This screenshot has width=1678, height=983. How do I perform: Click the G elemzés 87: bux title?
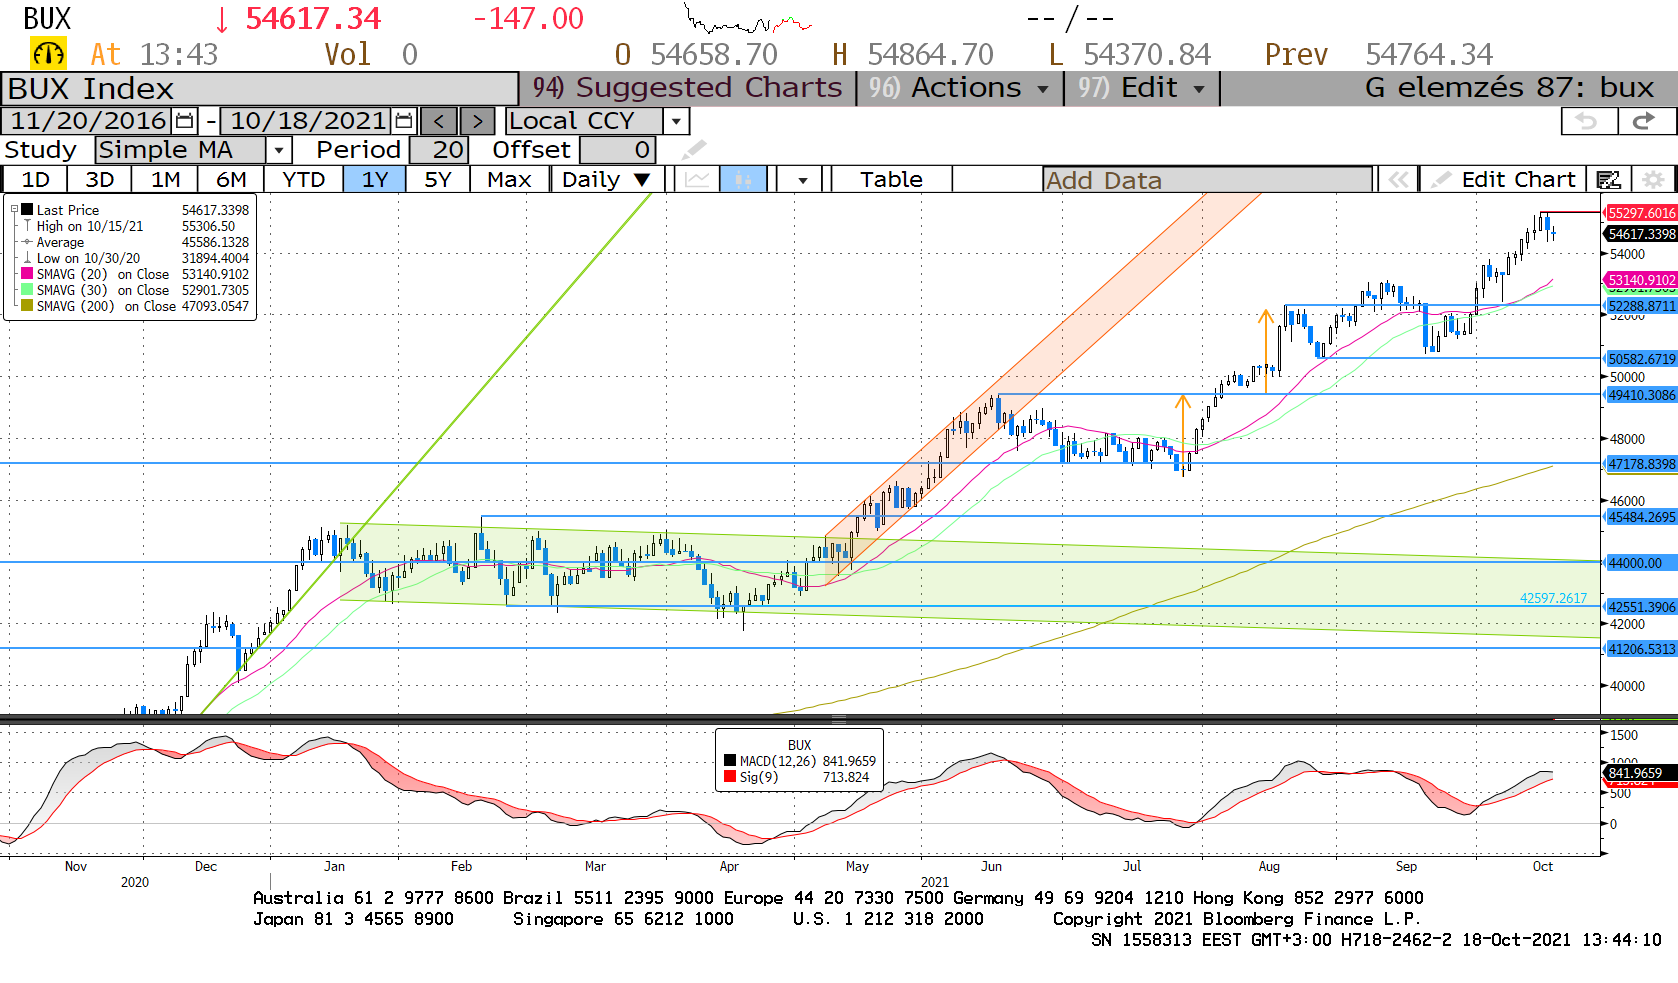pyautogui.click(x=1509, y=88)
